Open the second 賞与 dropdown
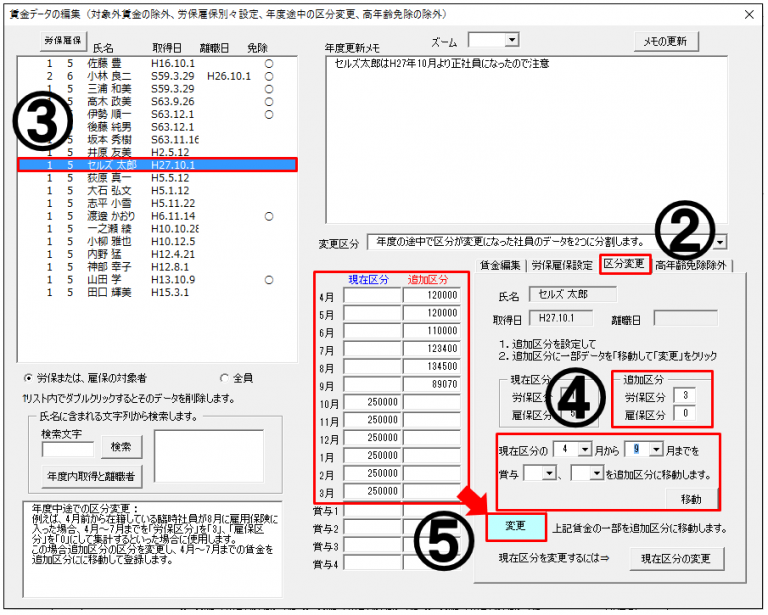 [x=596, y=473]
